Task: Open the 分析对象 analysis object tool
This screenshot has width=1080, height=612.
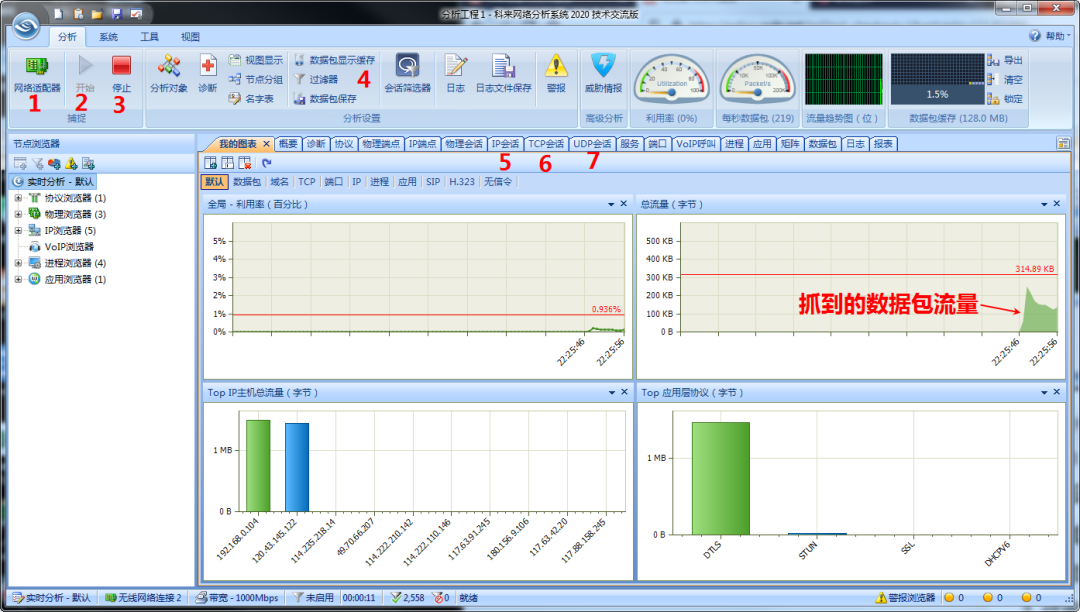Action: [x=169, y=74]
